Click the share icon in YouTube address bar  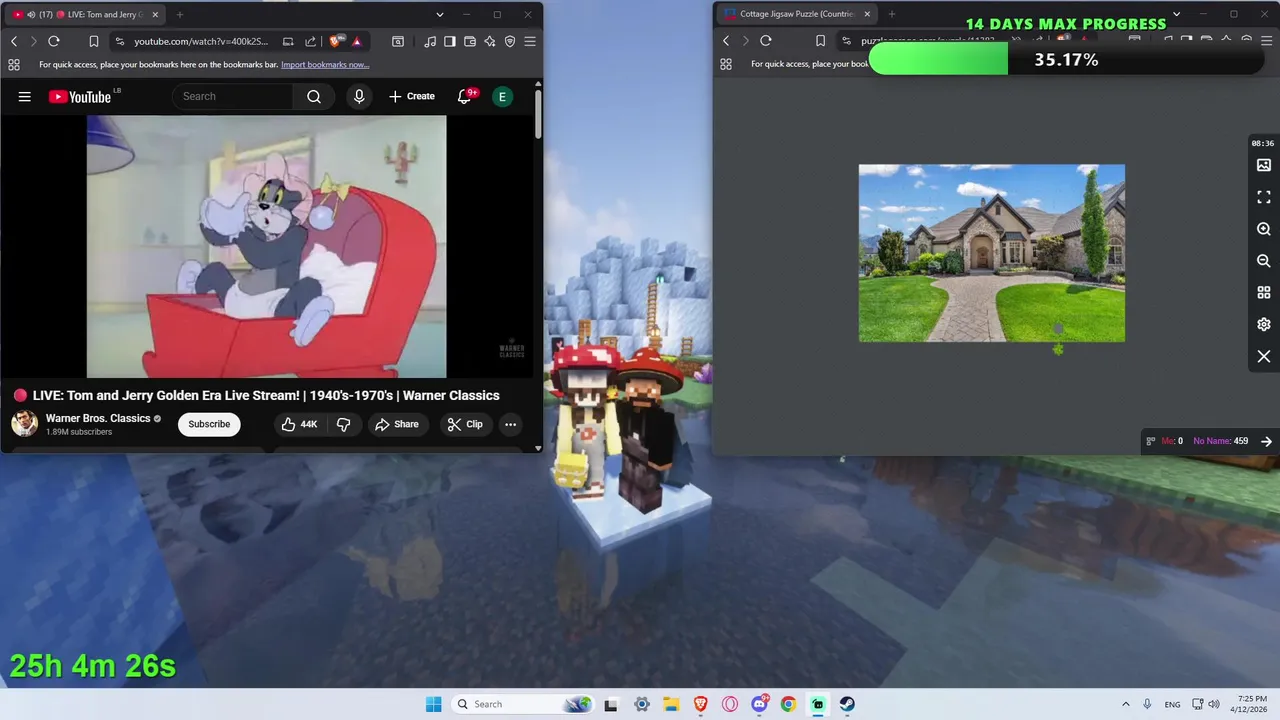(x=310, y=41)
